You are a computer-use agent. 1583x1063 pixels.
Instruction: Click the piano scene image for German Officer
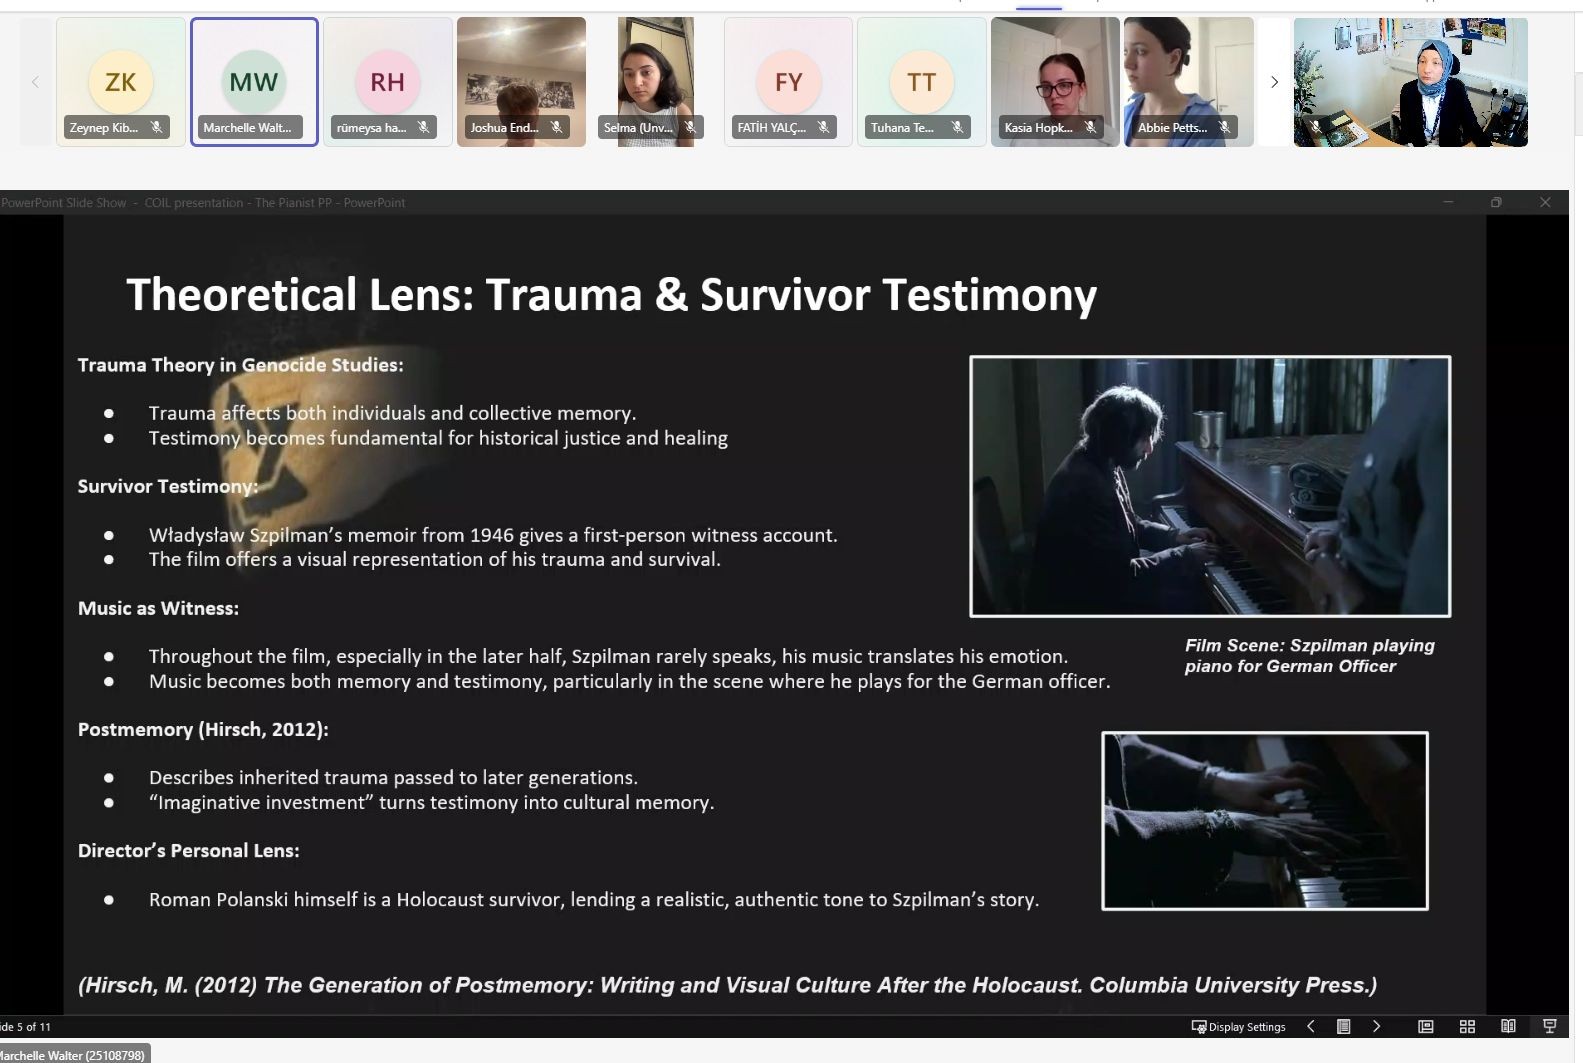1210,486
